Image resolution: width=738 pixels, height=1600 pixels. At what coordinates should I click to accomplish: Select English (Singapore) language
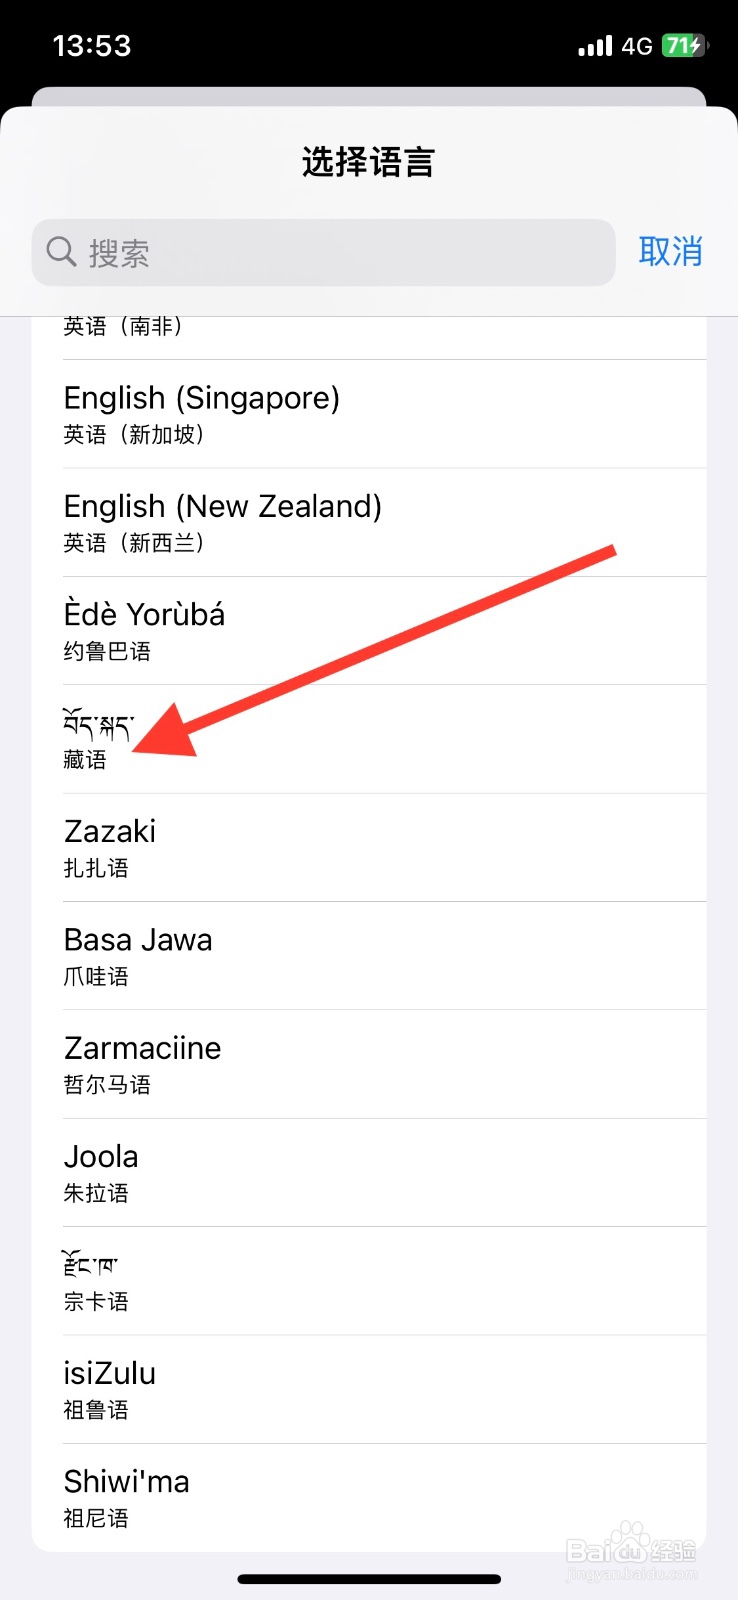coord(369,414)
